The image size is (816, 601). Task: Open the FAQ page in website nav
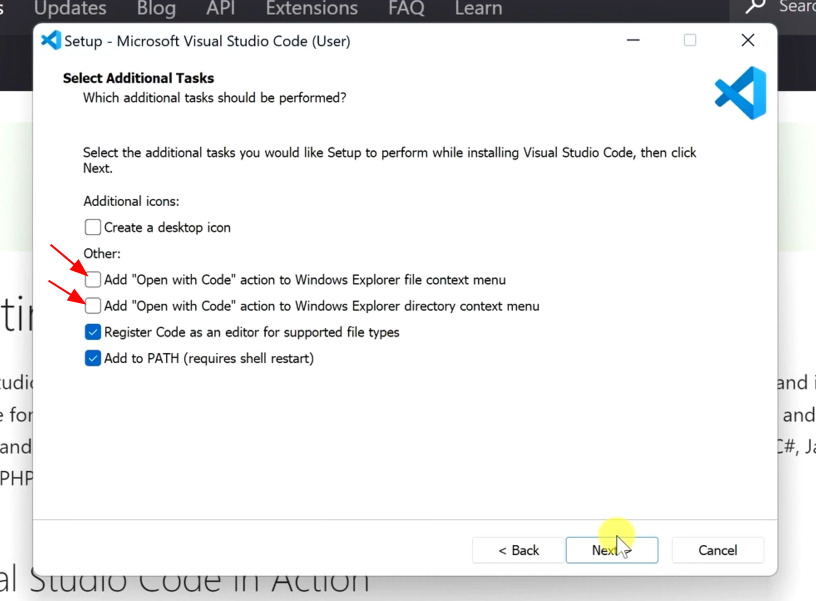pyautogui.click(x=406, y=8)
